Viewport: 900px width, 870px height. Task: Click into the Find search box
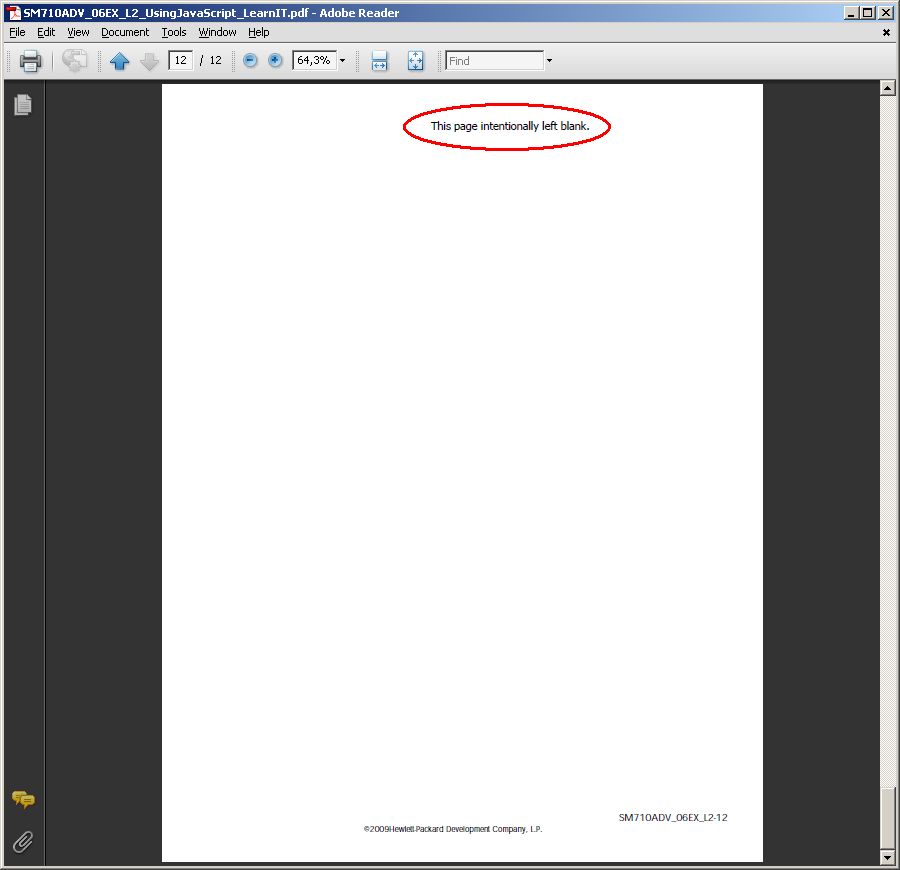point(494,60)
